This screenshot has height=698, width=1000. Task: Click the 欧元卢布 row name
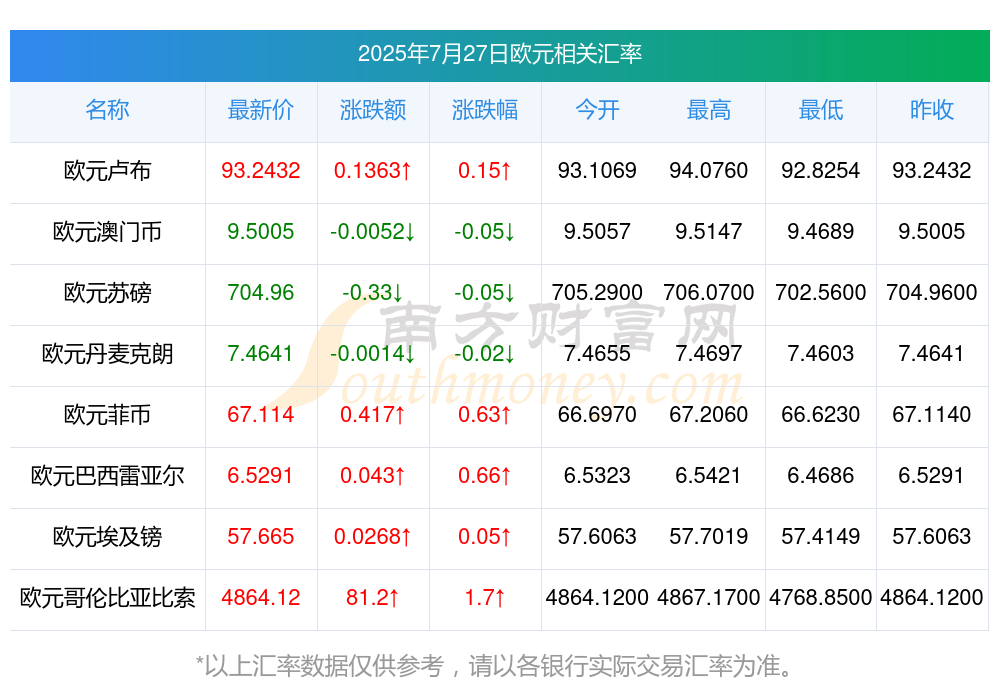pos(107,170)
